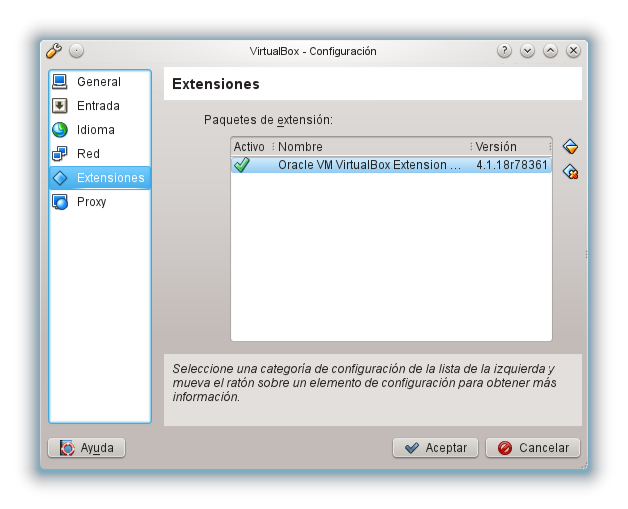
Task: Add a new extension package
Action: (570, 147)
